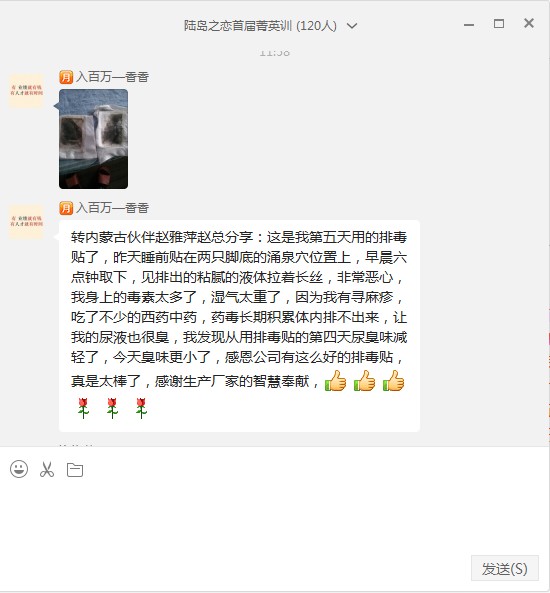The image size is (550, 593).
Task: Click the first sender avatar beside the photo
Action: click(26, 90)
